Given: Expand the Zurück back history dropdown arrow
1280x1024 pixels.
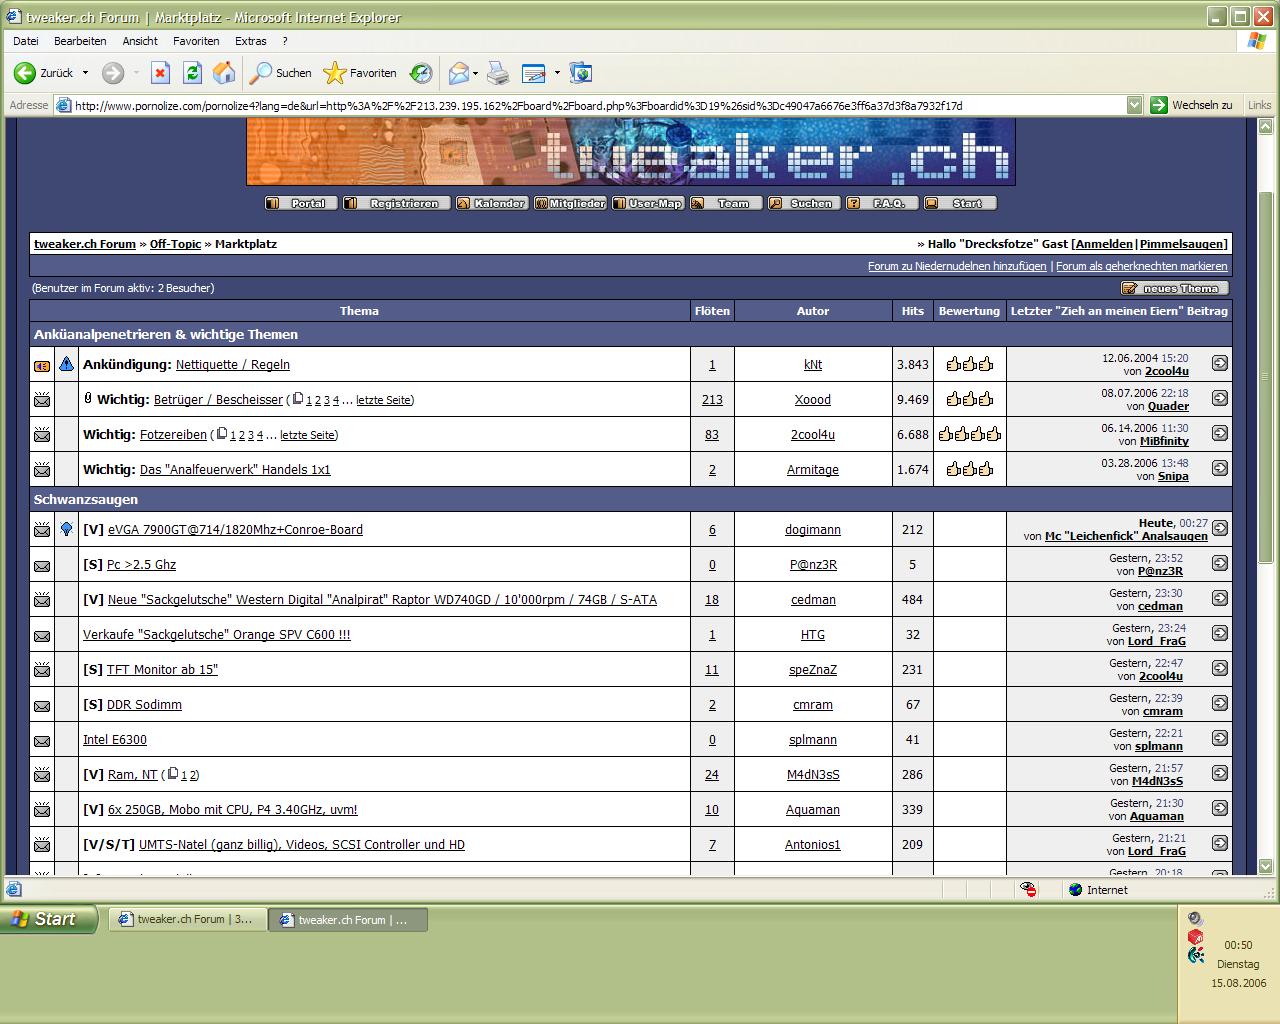Looking at the screenshot, I should 85,73.
